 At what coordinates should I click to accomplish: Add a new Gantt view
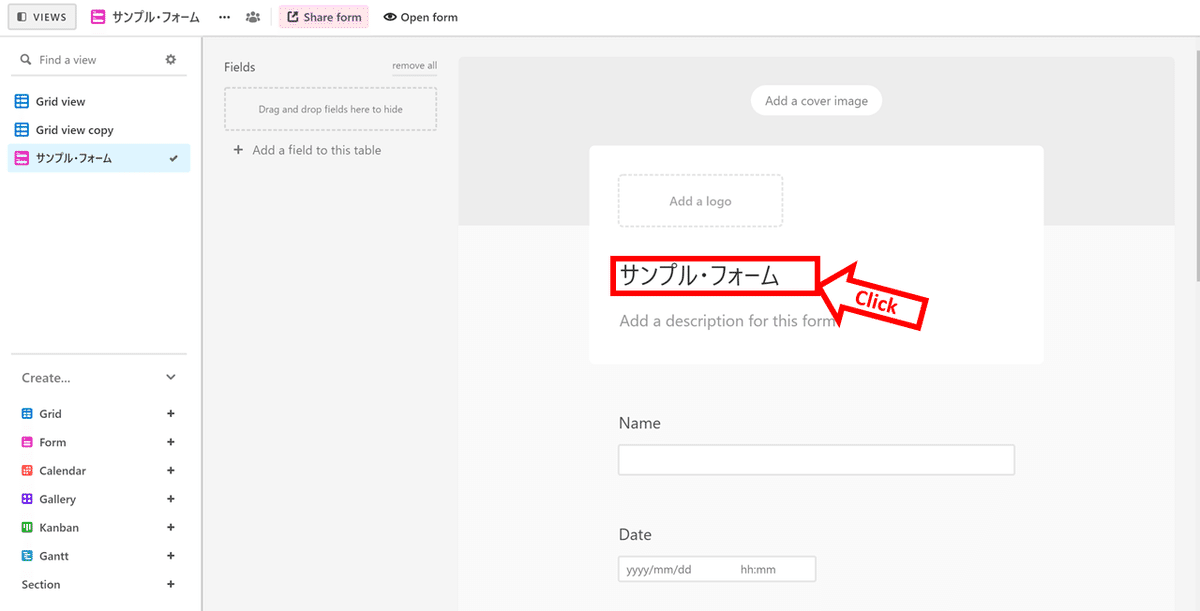click(170, 556)
